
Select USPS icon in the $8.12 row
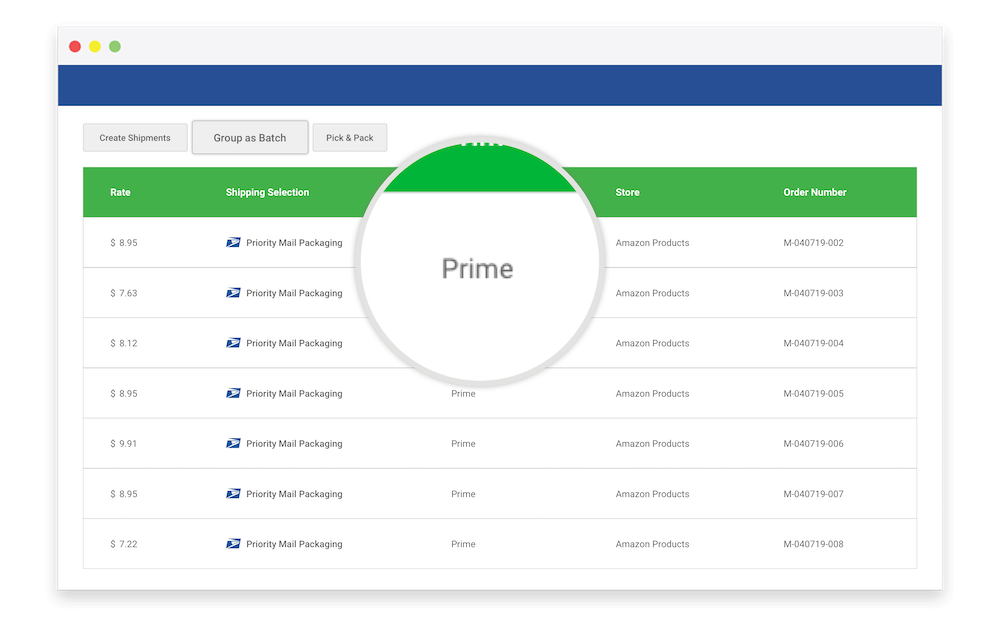click(x=233, y=343)
